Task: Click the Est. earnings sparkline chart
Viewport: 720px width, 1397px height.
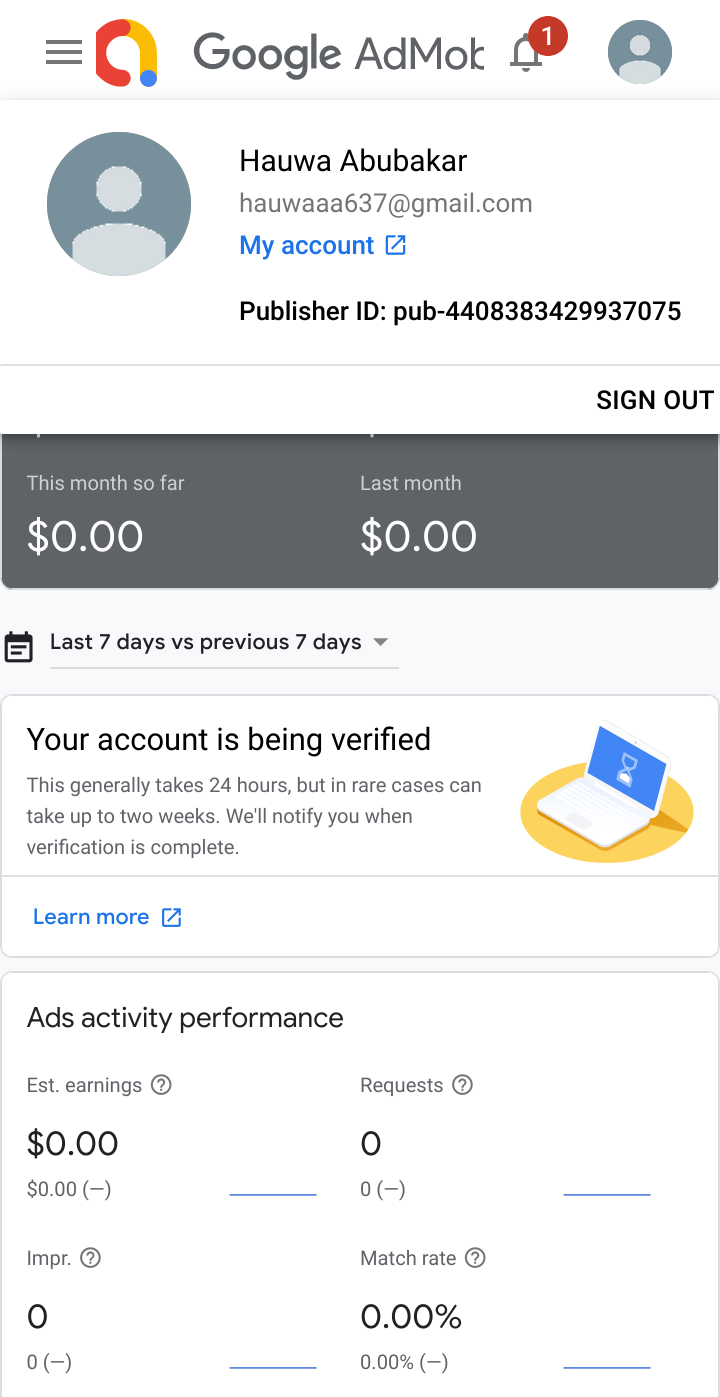Action: (x=272, y=1190)
